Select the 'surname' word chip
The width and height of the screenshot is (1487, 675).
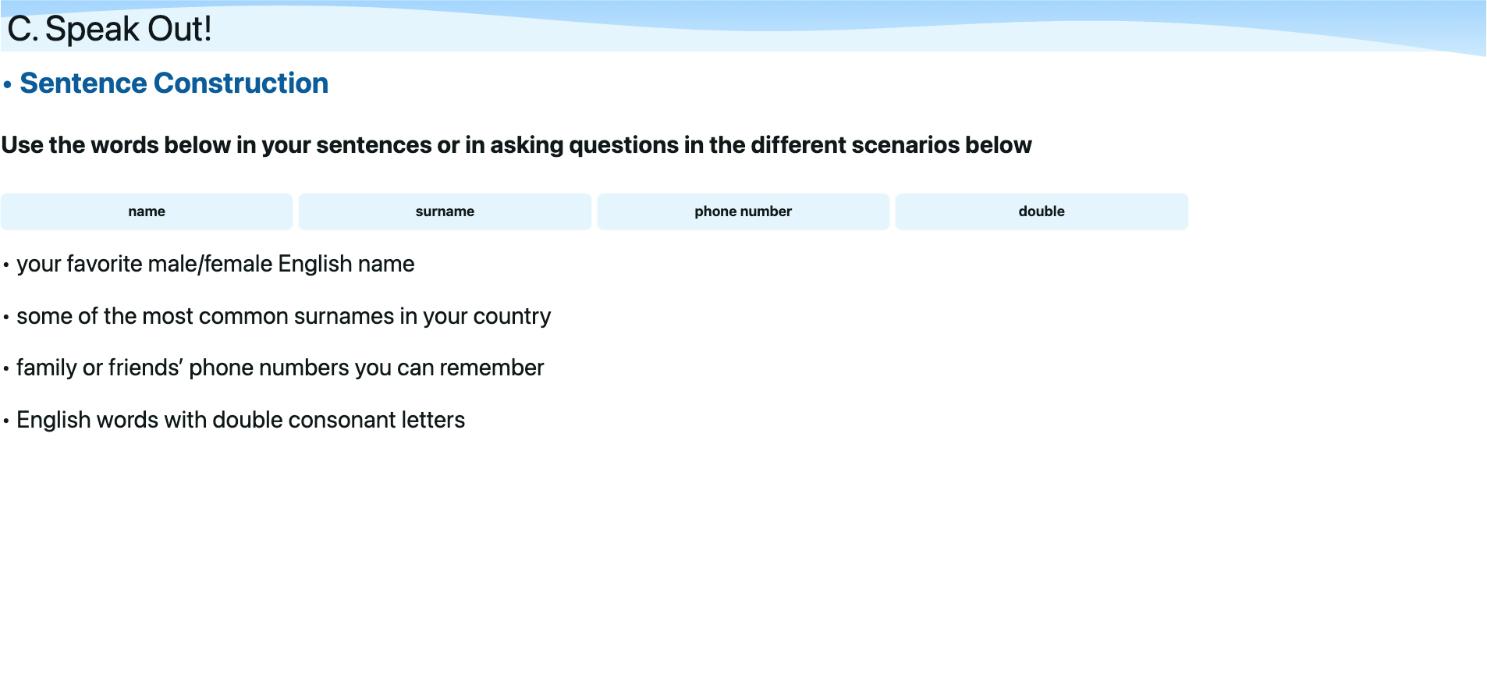445,211
